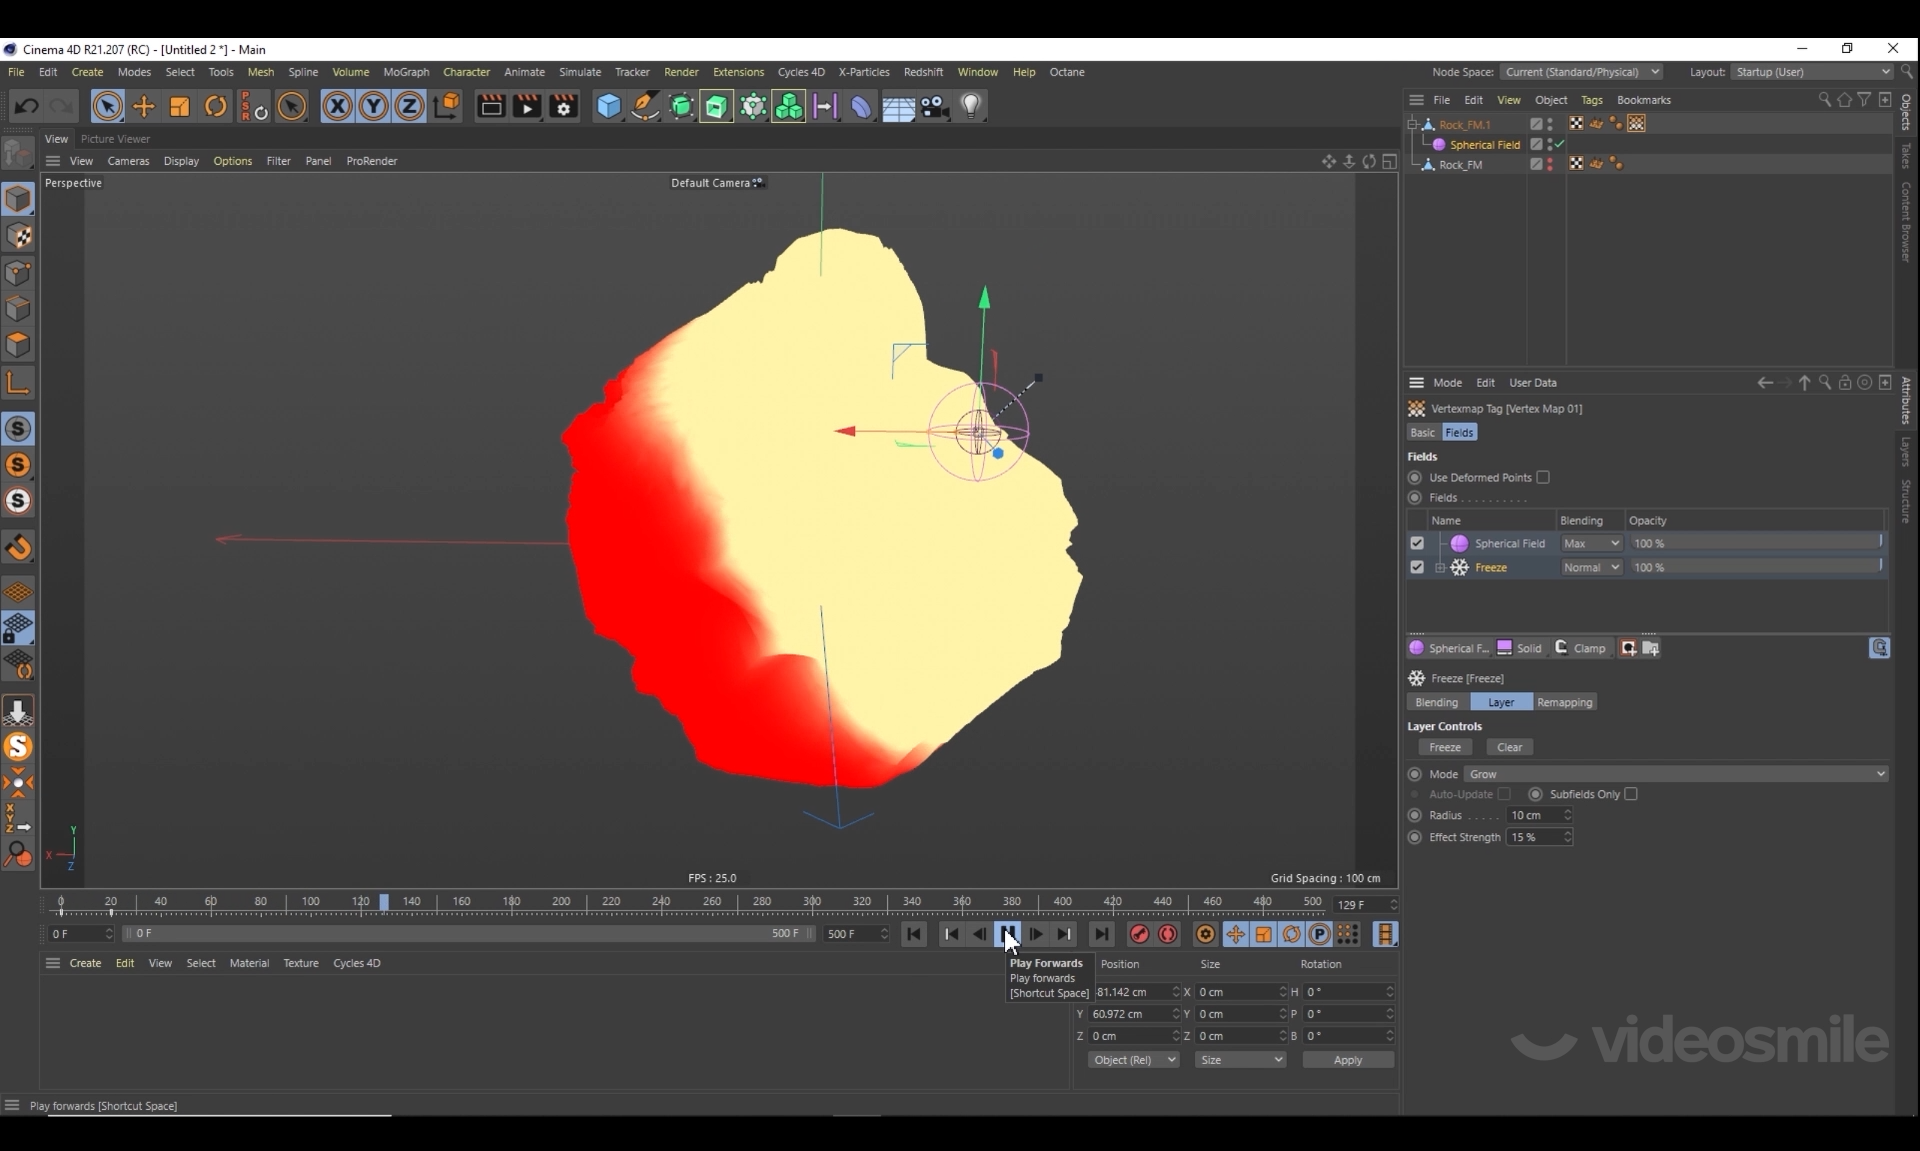
Task: Click the Freeze layer opacity slider
Action: click(x=1755, y=567)
